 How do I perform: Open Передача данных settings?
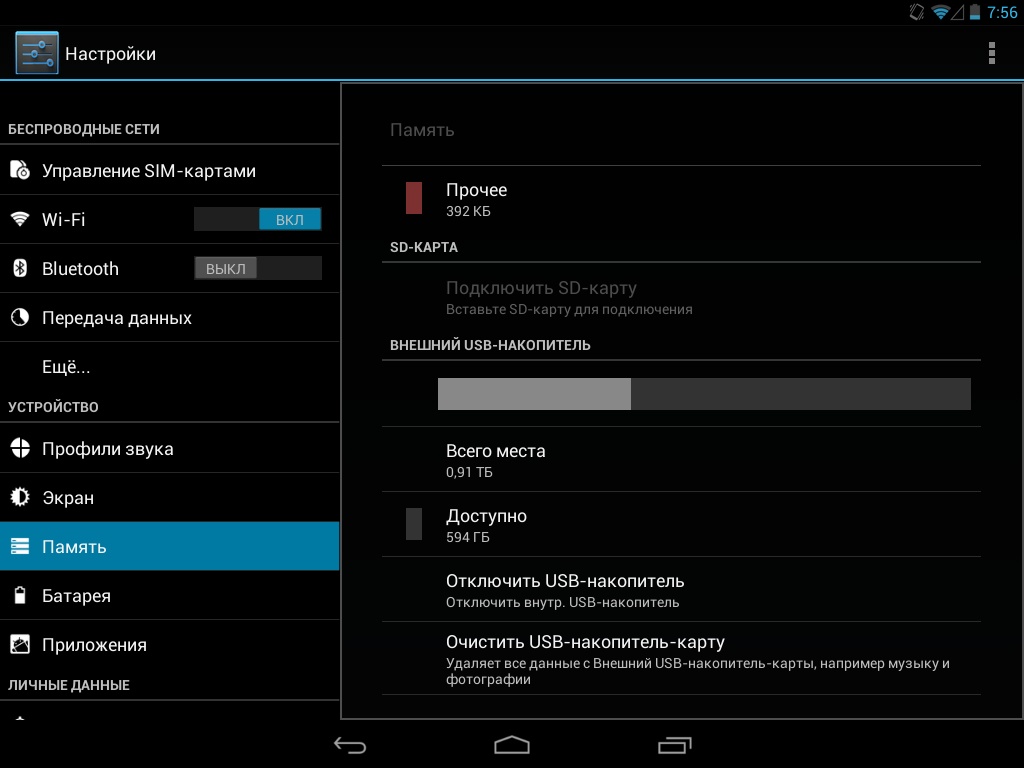click(117, 318)
